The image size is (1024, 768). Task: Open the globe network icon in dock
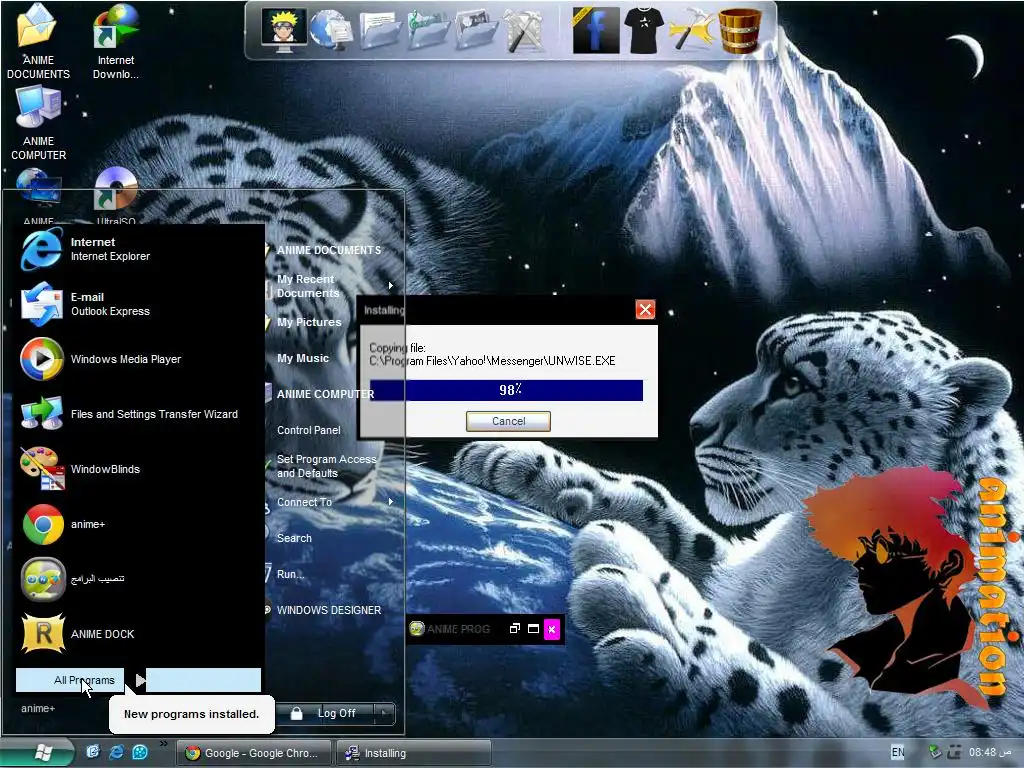[x=331, y=30]
